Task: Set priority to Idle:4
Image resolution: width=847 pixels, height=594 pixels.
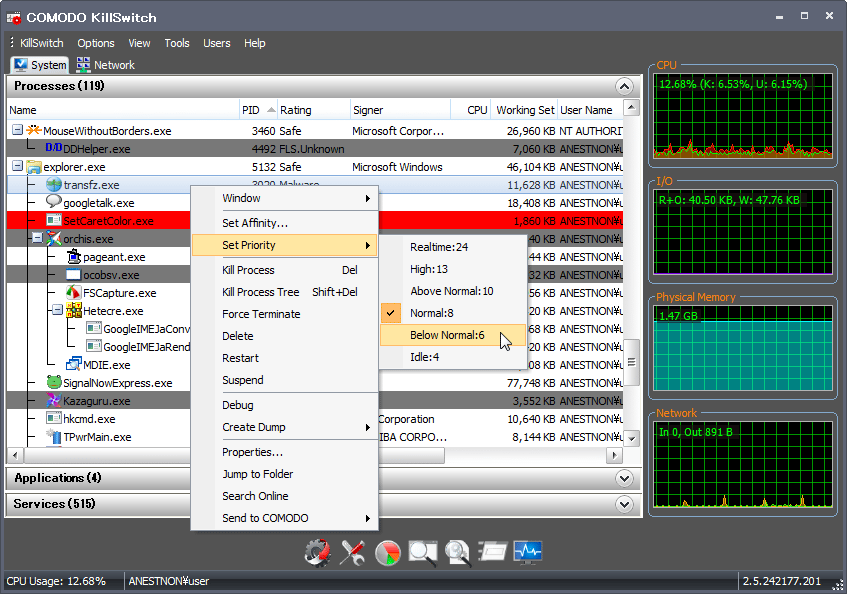Action: point(453,357)
